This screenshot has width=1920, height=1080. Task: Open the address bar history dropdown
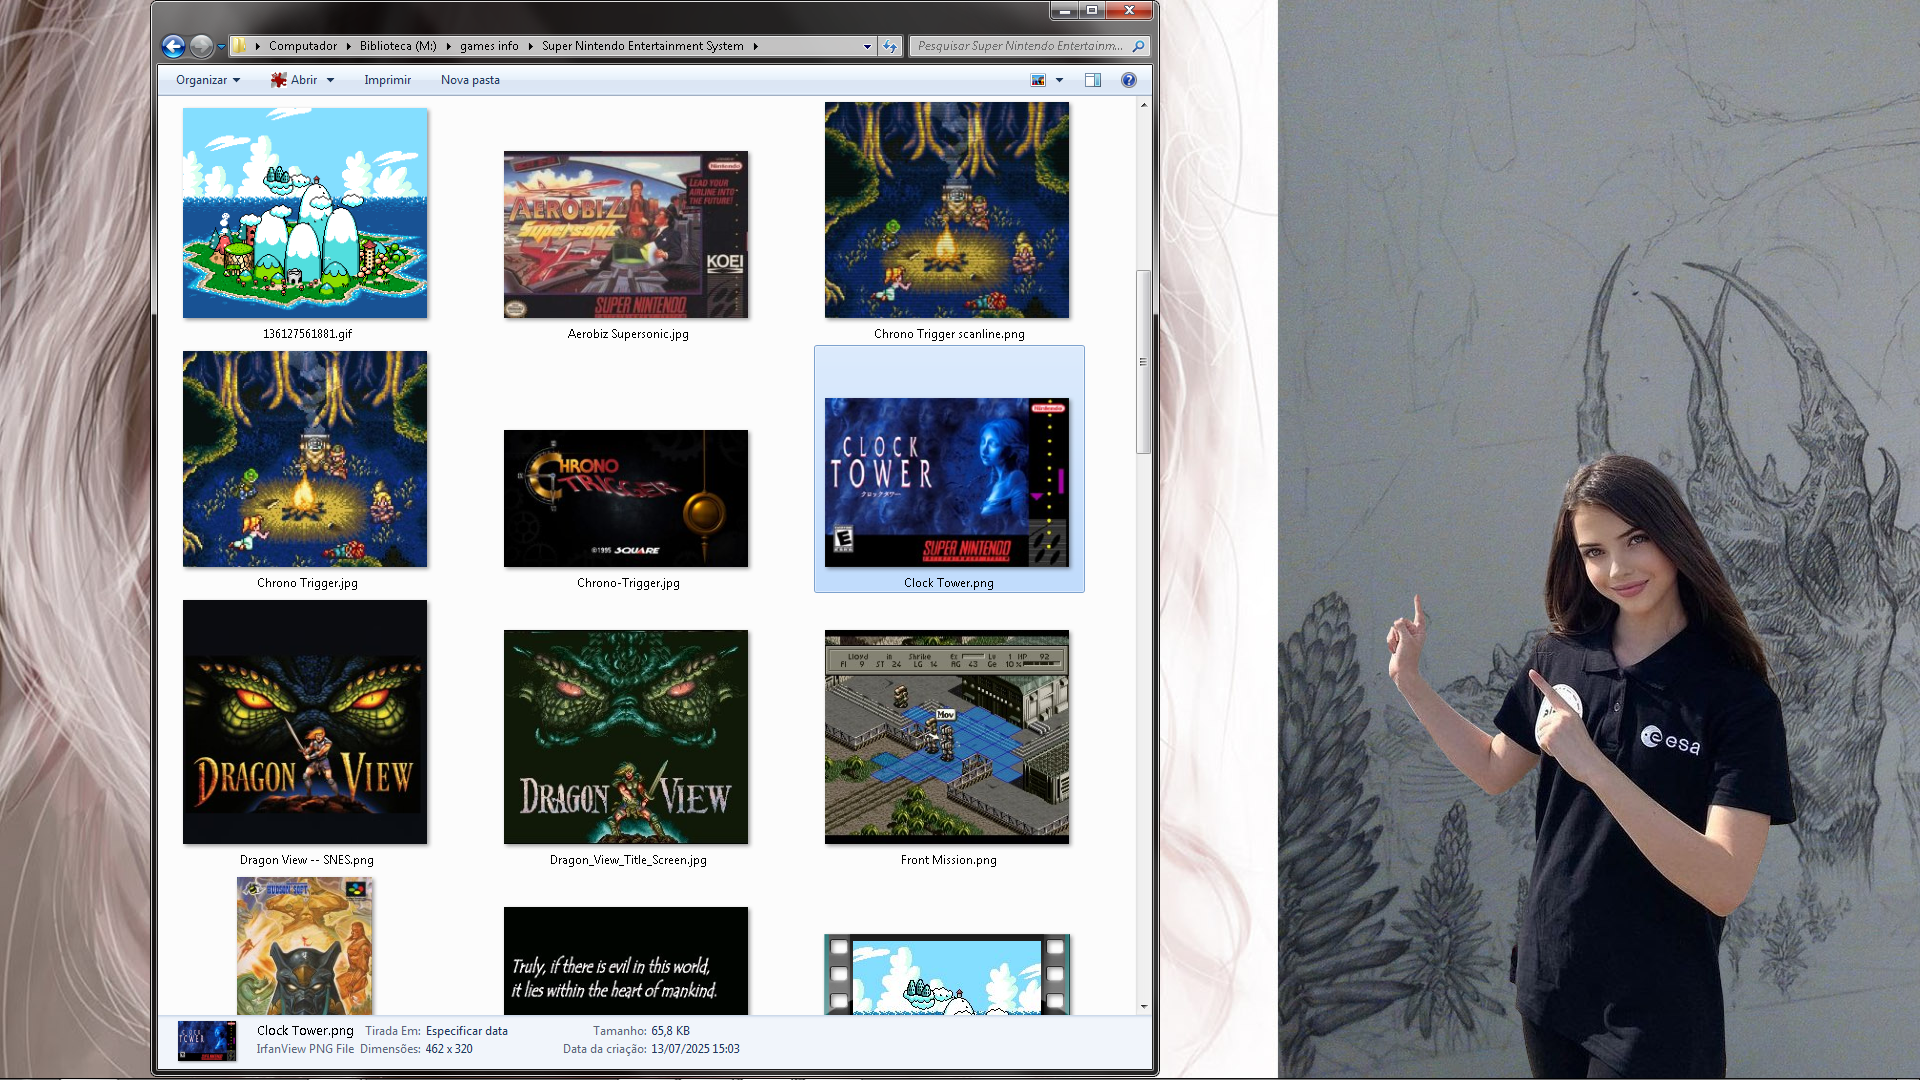click(867, 47)
